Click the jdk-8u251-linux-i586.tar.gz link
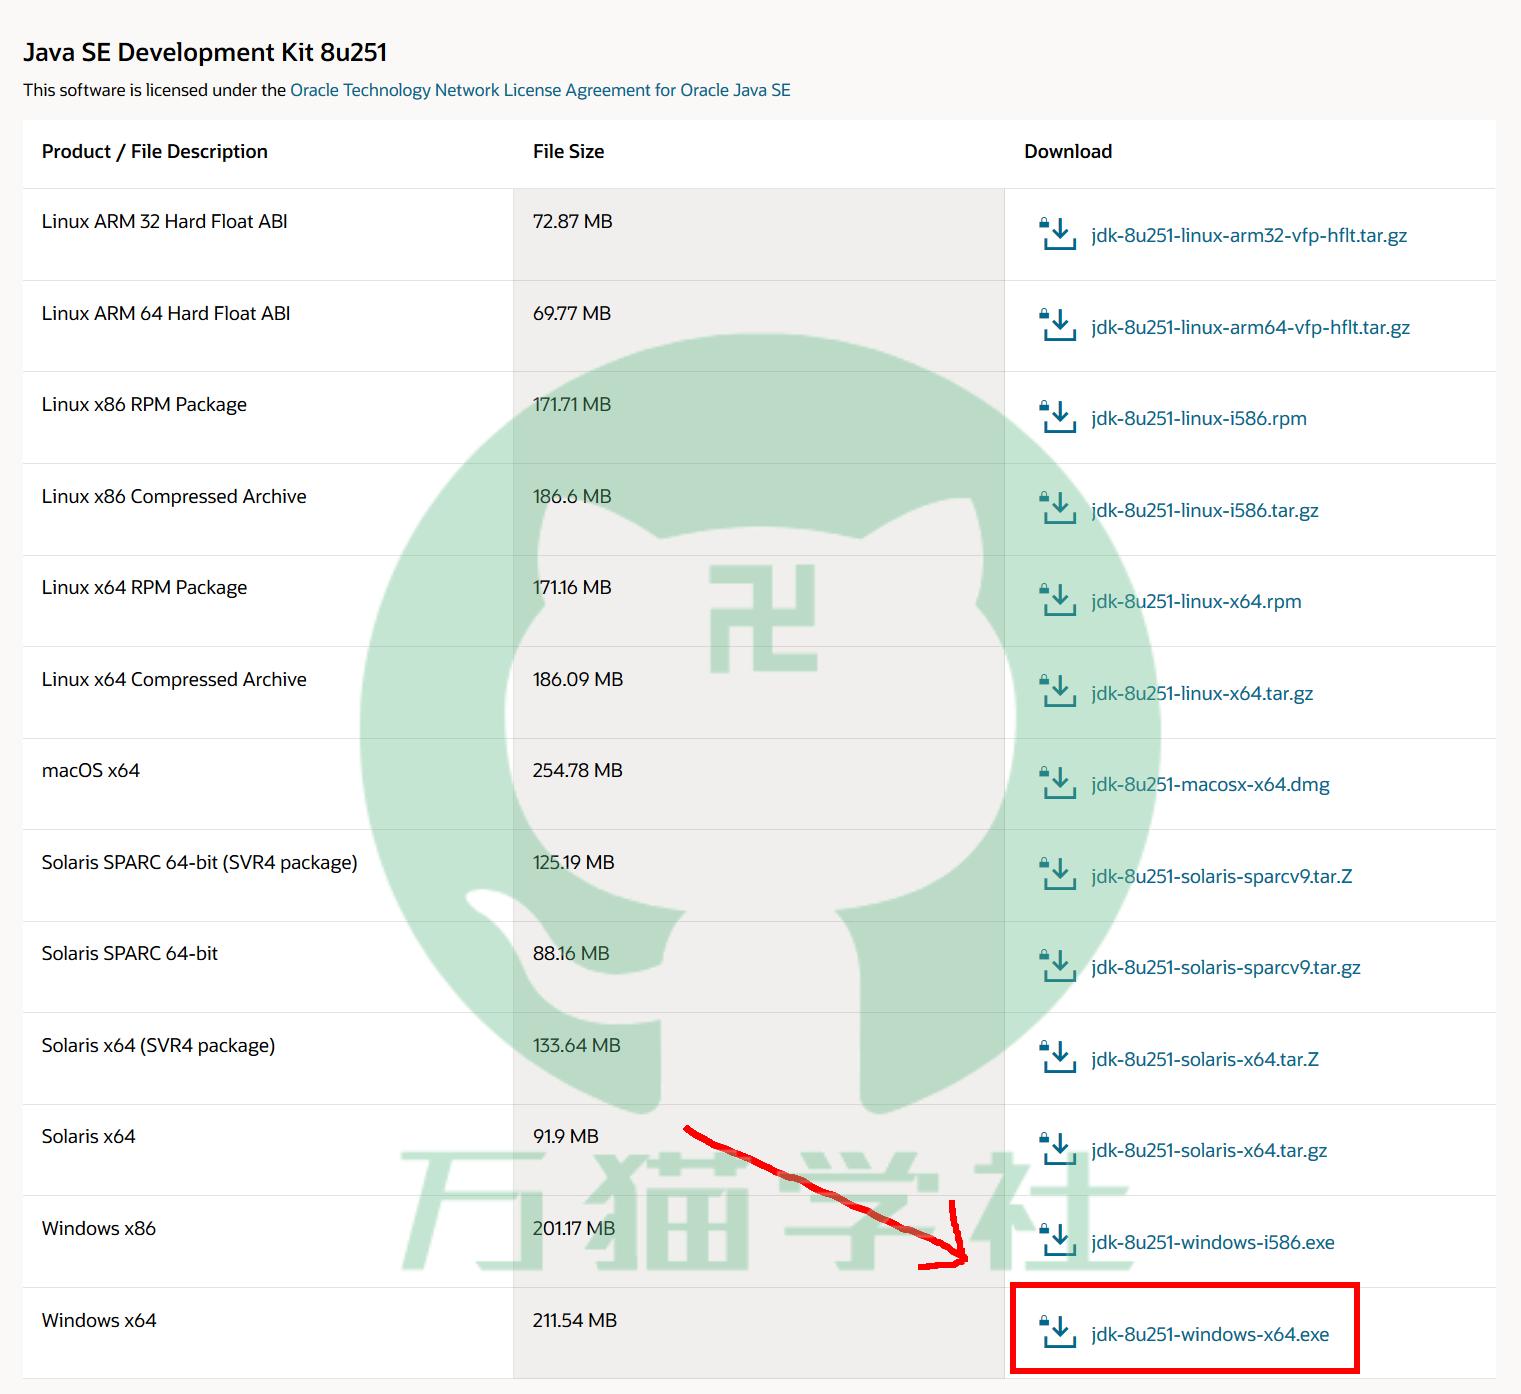This screenshot has height=1394, width=1521. (1204, 510)
